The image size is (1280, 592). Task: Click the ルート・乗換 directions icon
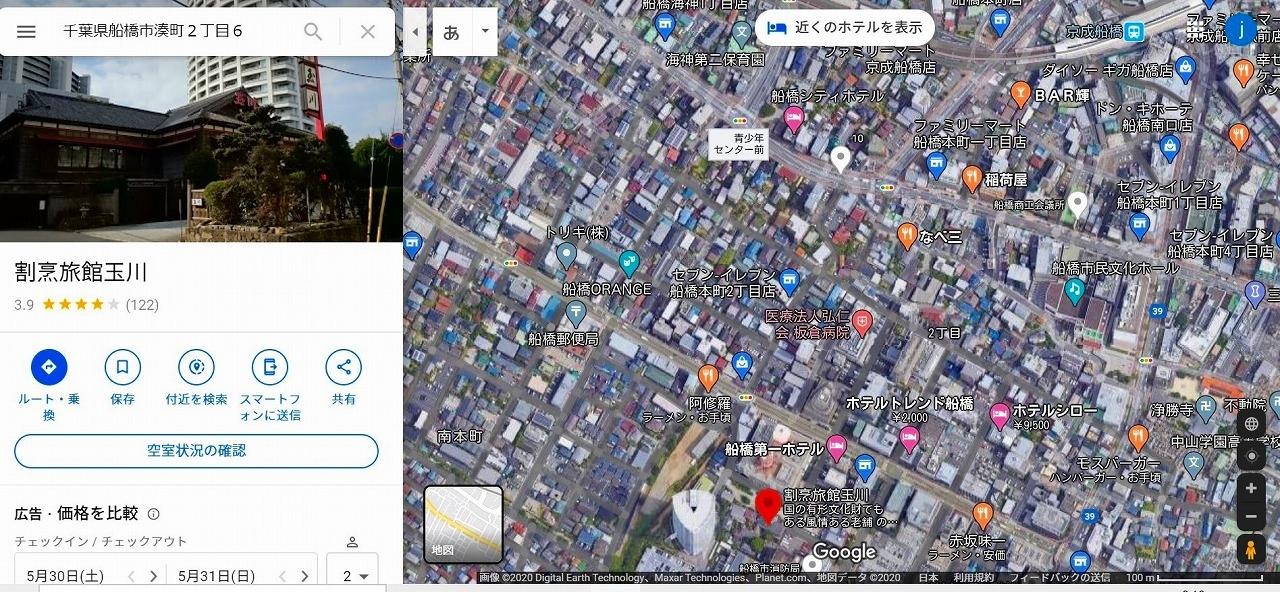point(49,367)
